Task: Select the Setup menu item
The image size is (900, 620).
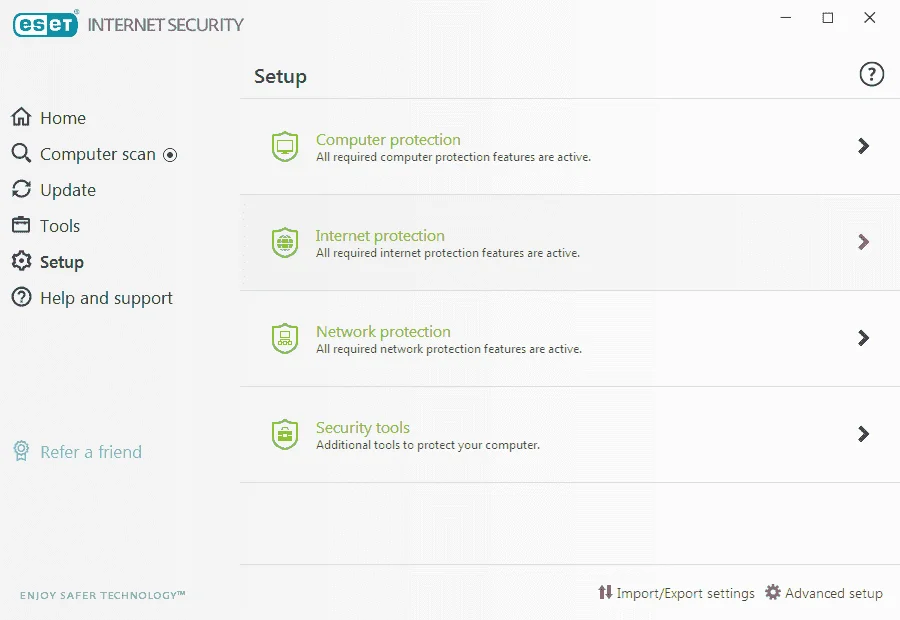Action: click(62, 262)
